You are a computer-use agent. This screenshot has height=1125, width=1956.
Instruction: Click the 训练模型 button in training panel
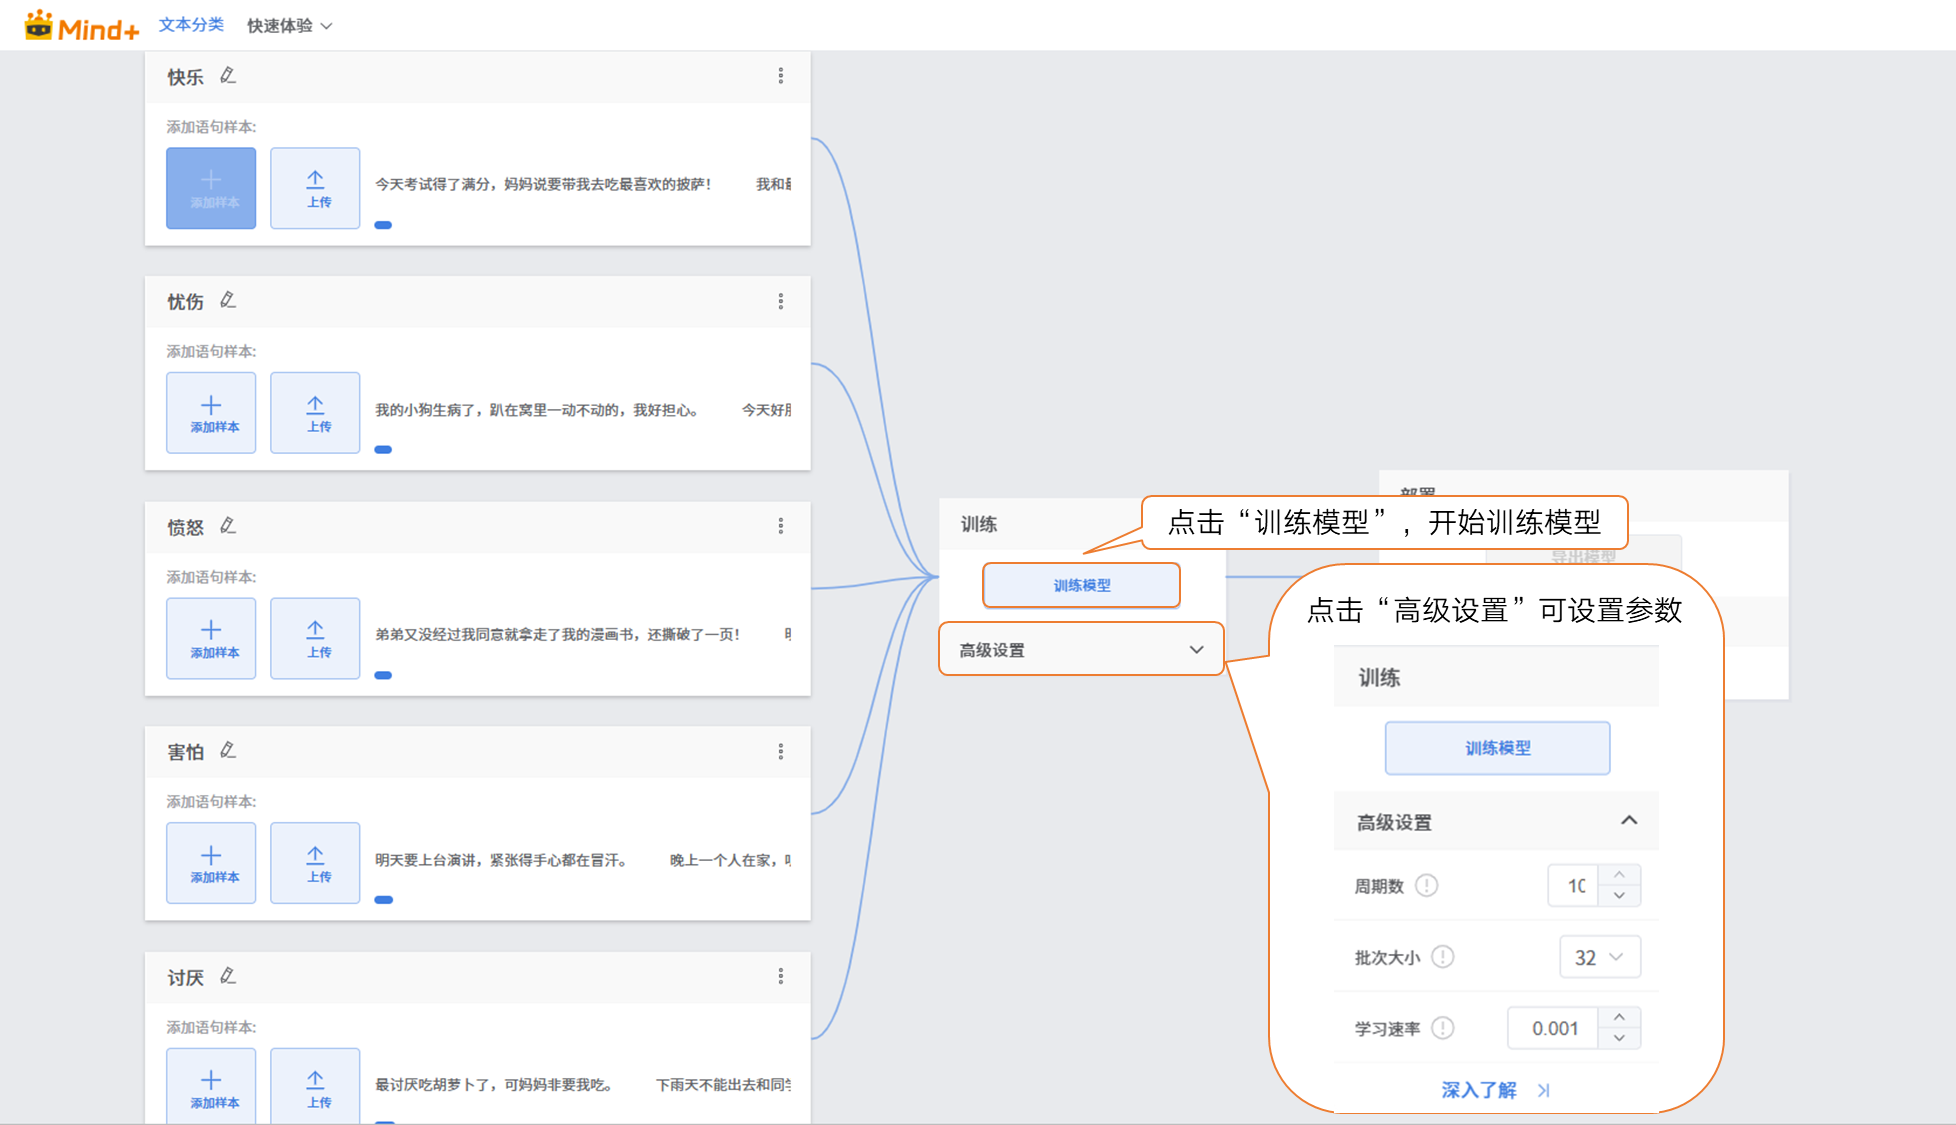tap(1081, 585)
